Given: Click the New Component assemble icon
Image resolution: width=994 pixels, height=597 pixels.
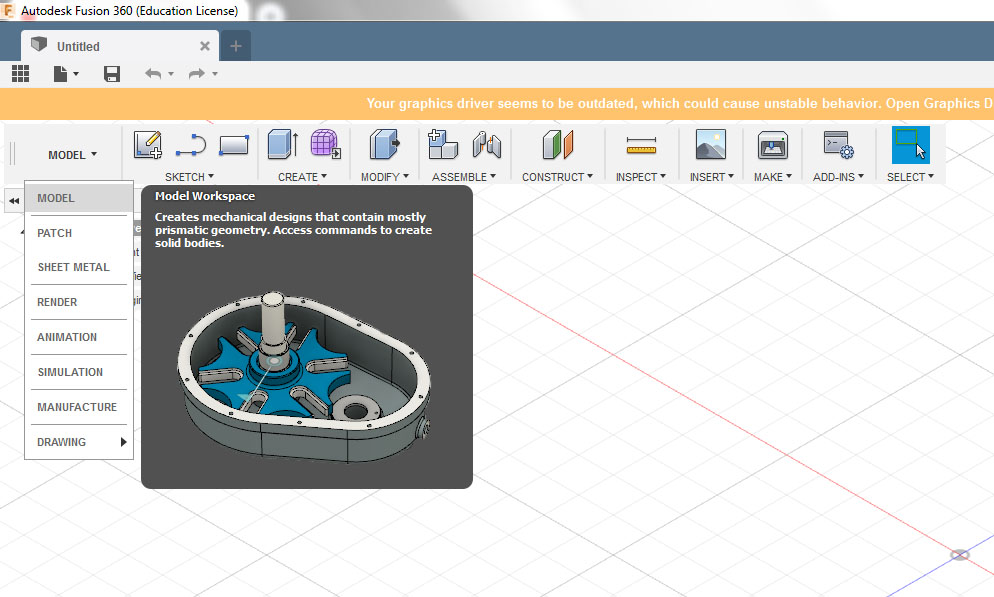Looking at the screenshot, I should tap(443, 144).
